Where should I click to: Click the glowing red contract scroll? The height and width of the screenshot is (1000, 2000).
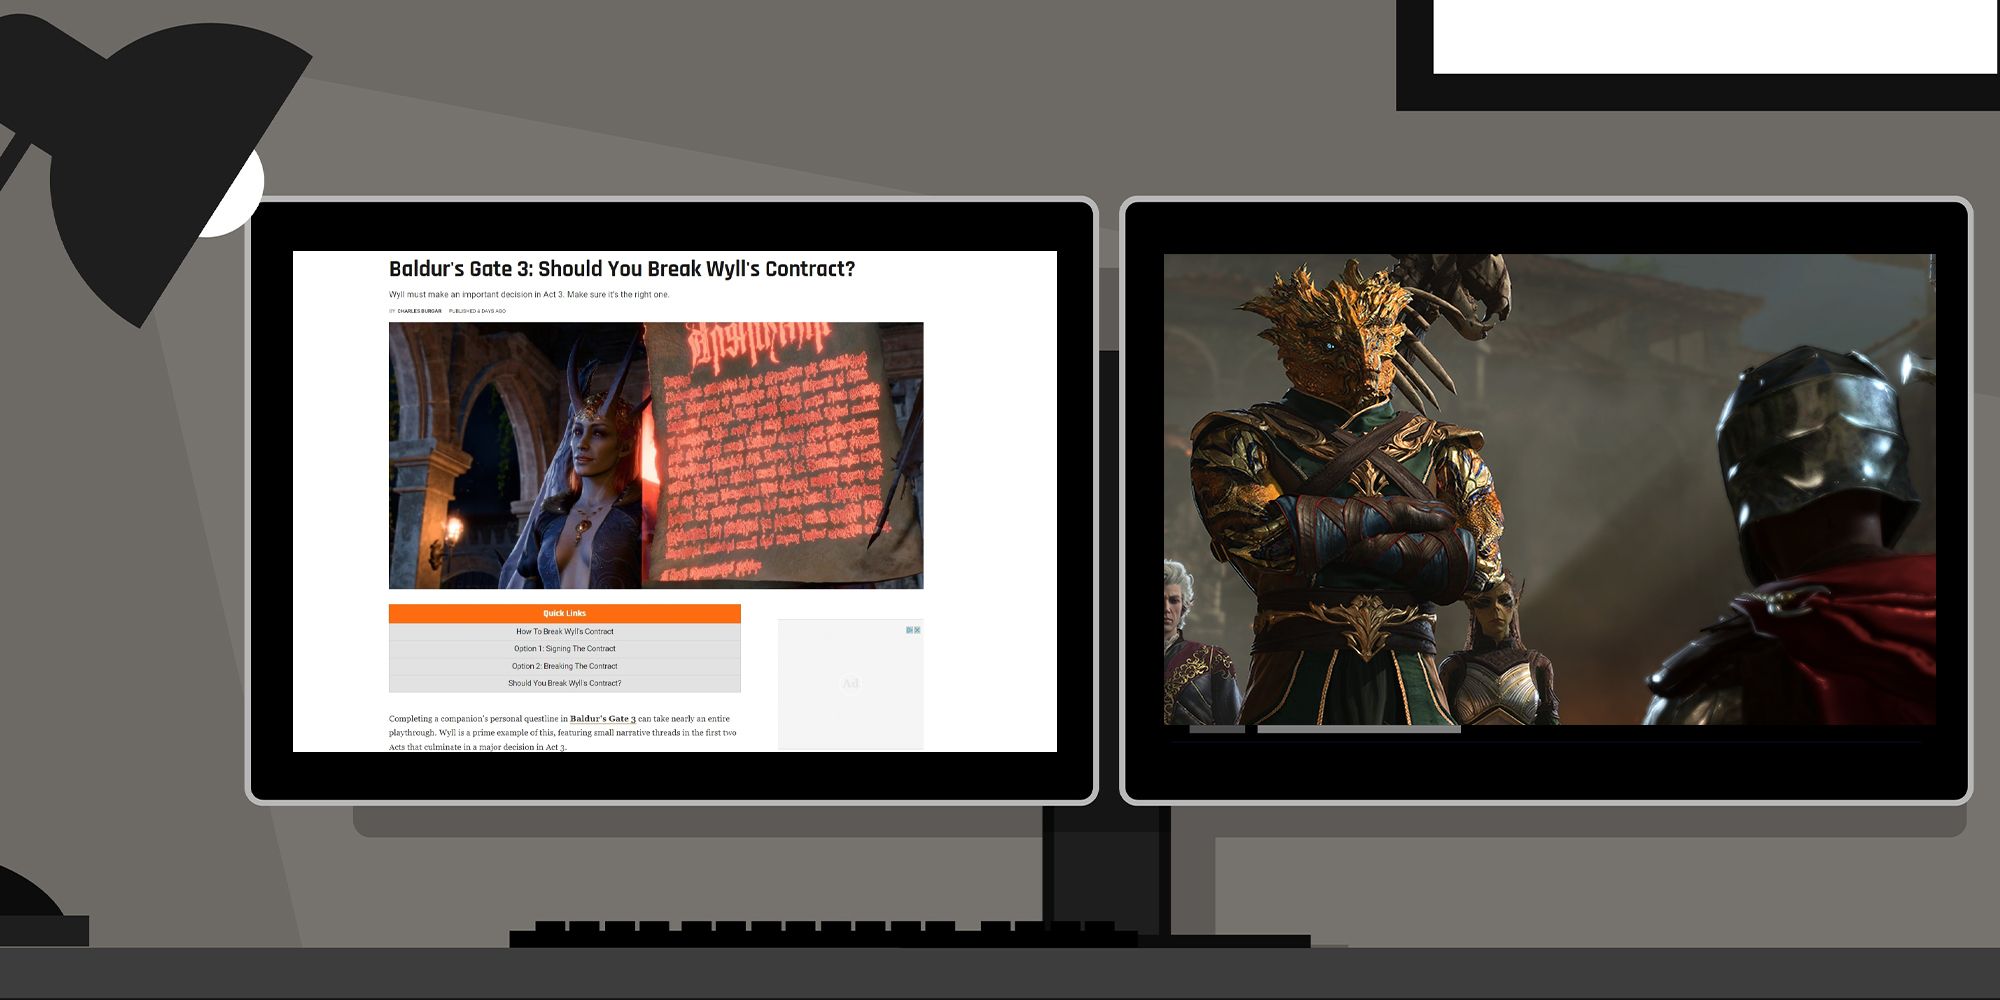point(780,450)
